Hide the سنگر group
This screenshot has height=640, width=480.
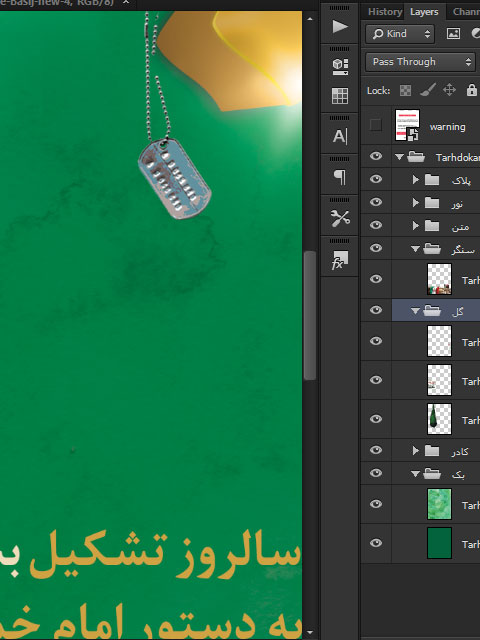tap(376, 248)
